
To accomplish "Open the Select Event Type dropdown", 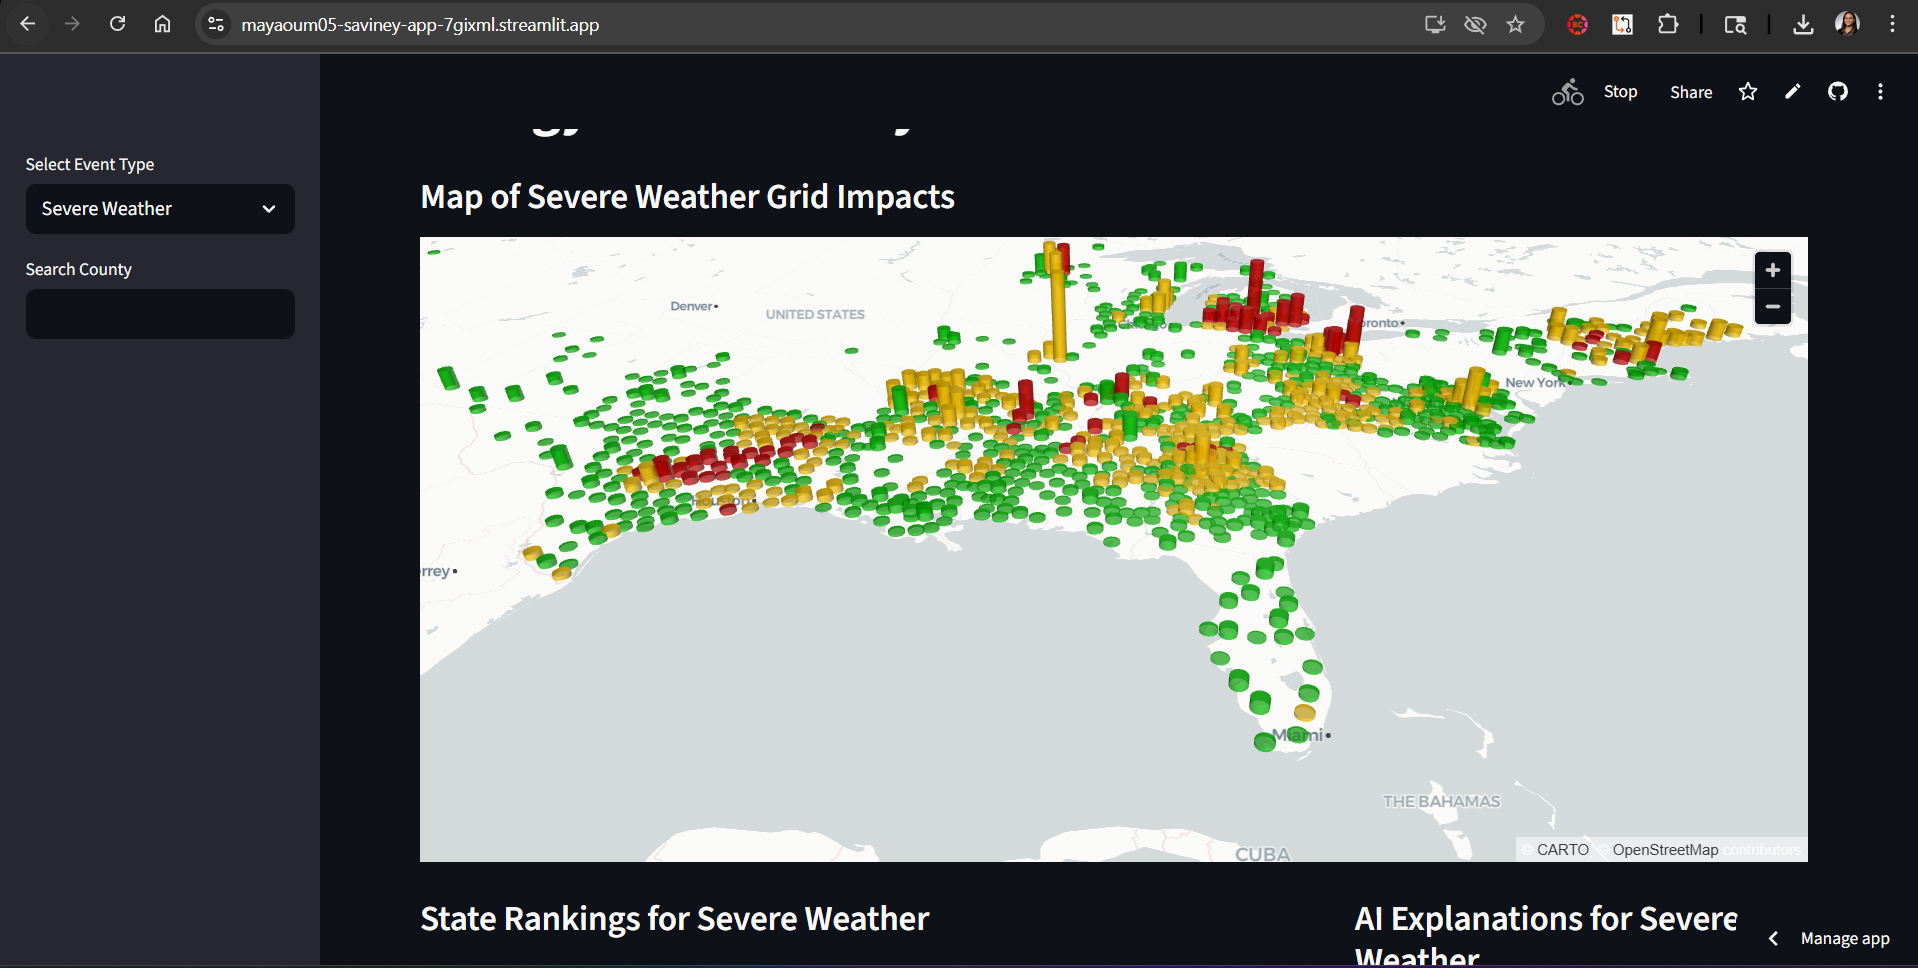I will click(160, 209).
